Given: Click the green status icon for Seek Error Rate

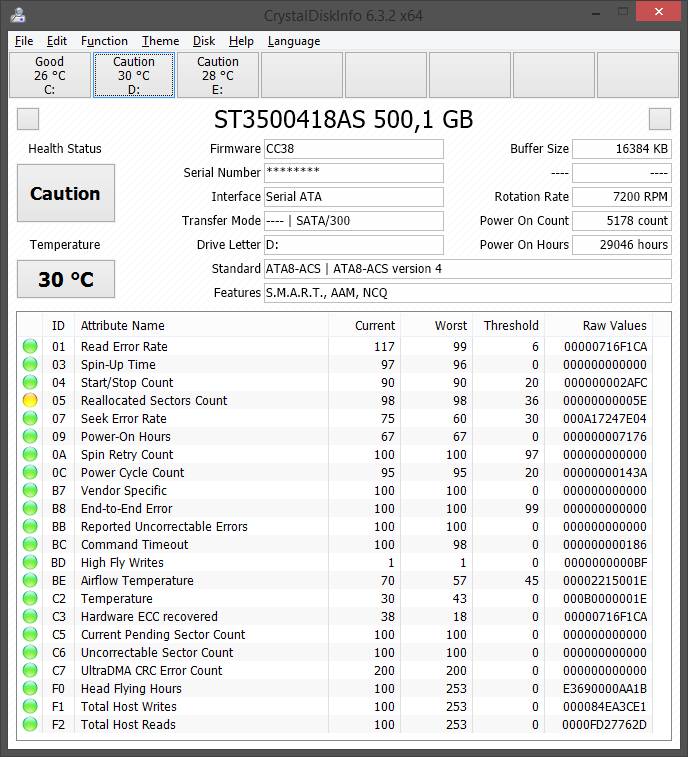Looking at the screenshot, I should 30,418.
